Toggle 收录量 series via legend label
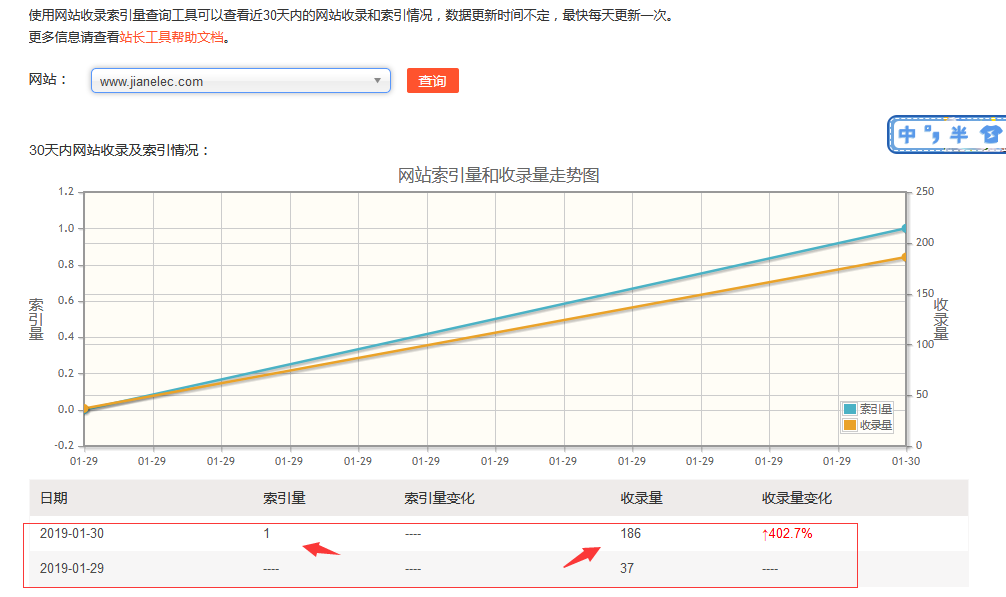 876,425
